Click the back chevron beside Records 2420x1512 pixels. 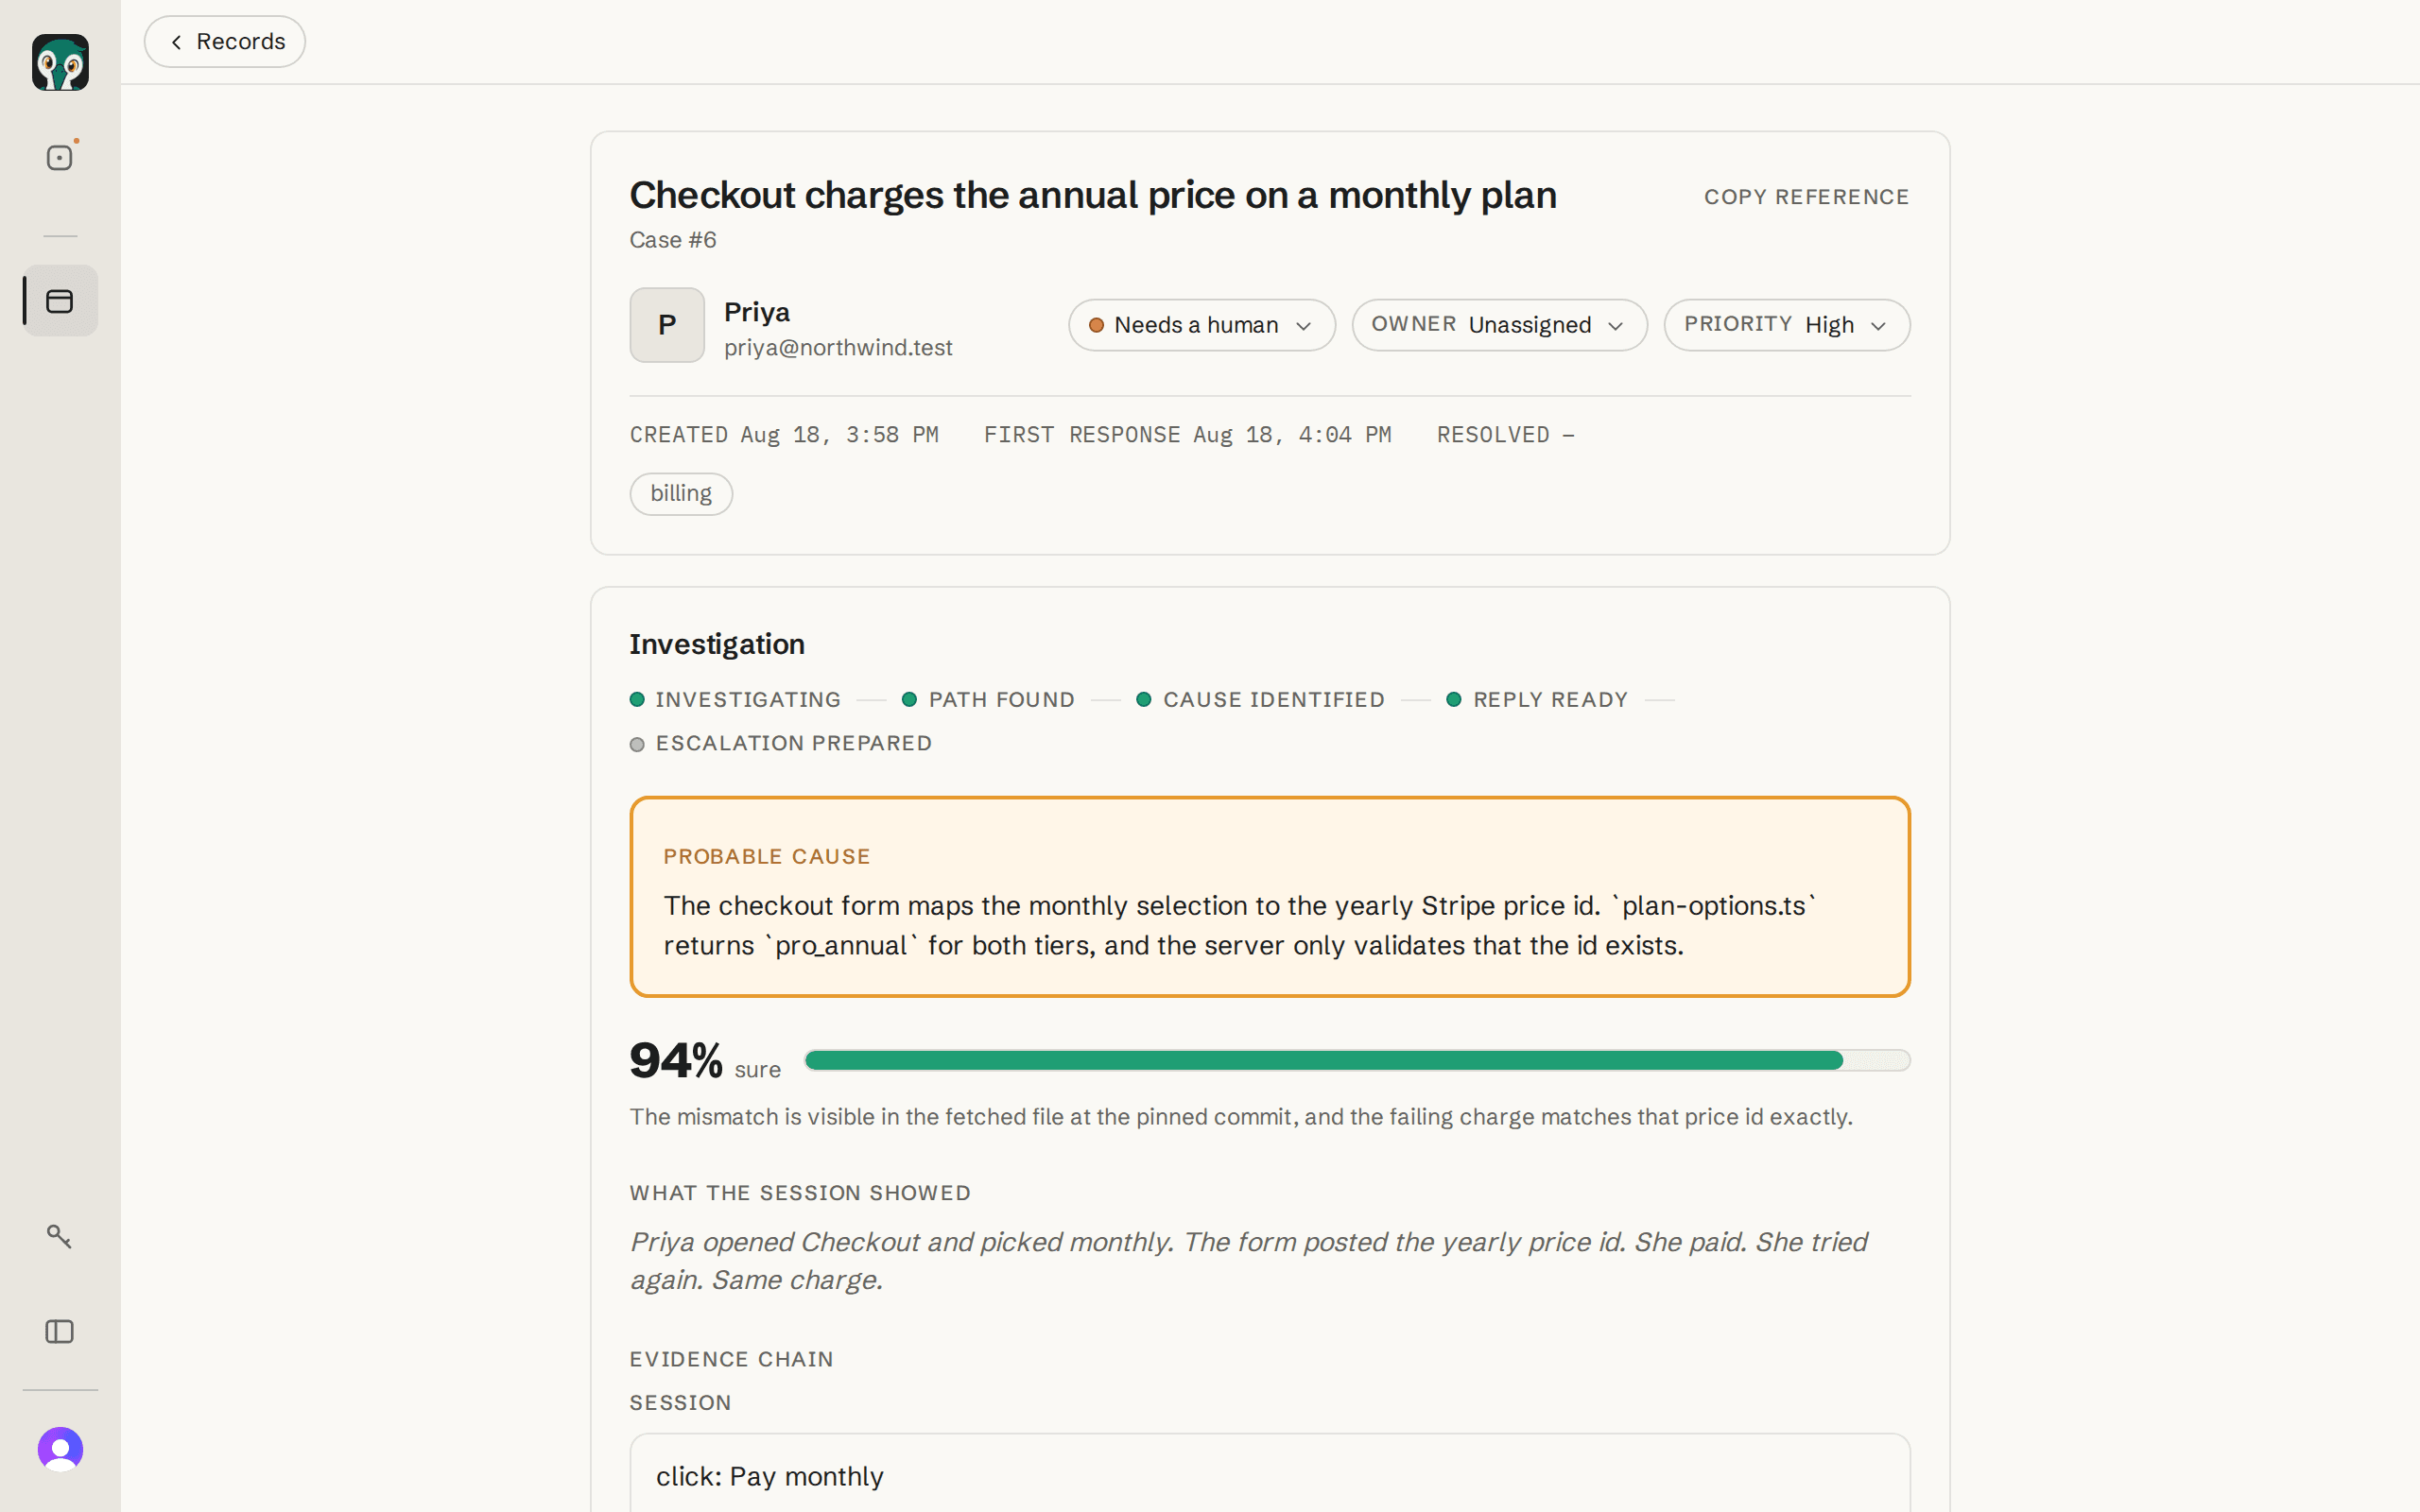(x=176, y=42)
